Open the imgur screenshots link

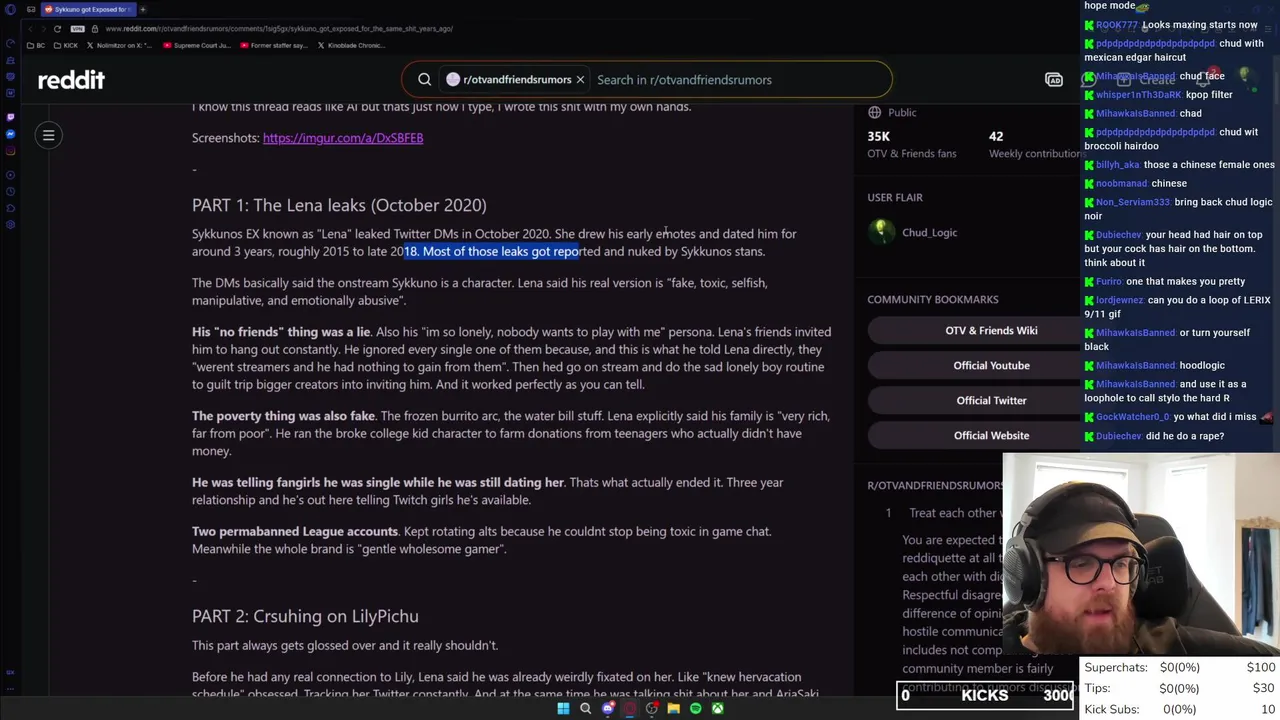point(343,138)
